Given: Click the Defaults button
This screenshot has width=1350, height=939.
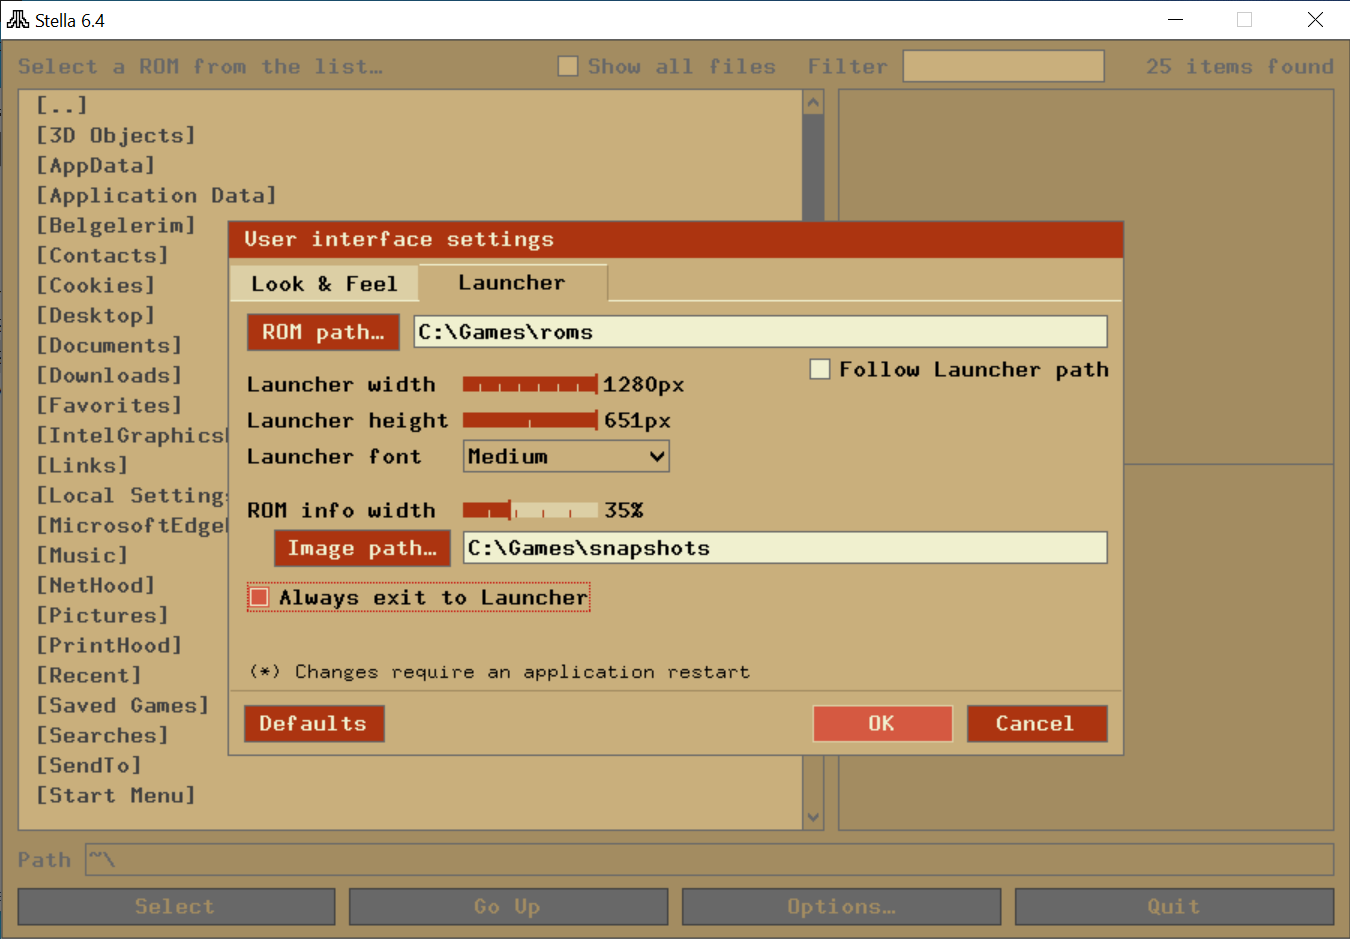Looking at the screenshot, I should pos(314,723).
